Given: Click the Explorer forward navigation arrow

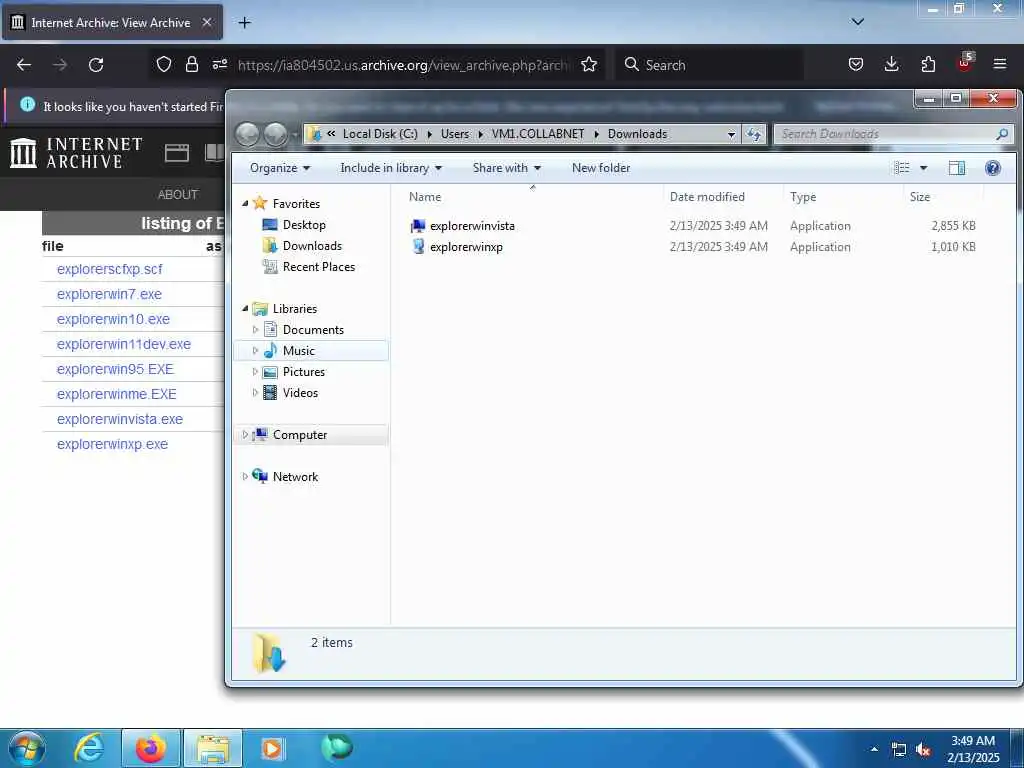Looking at the screenshot, I should tap(275, 134).
